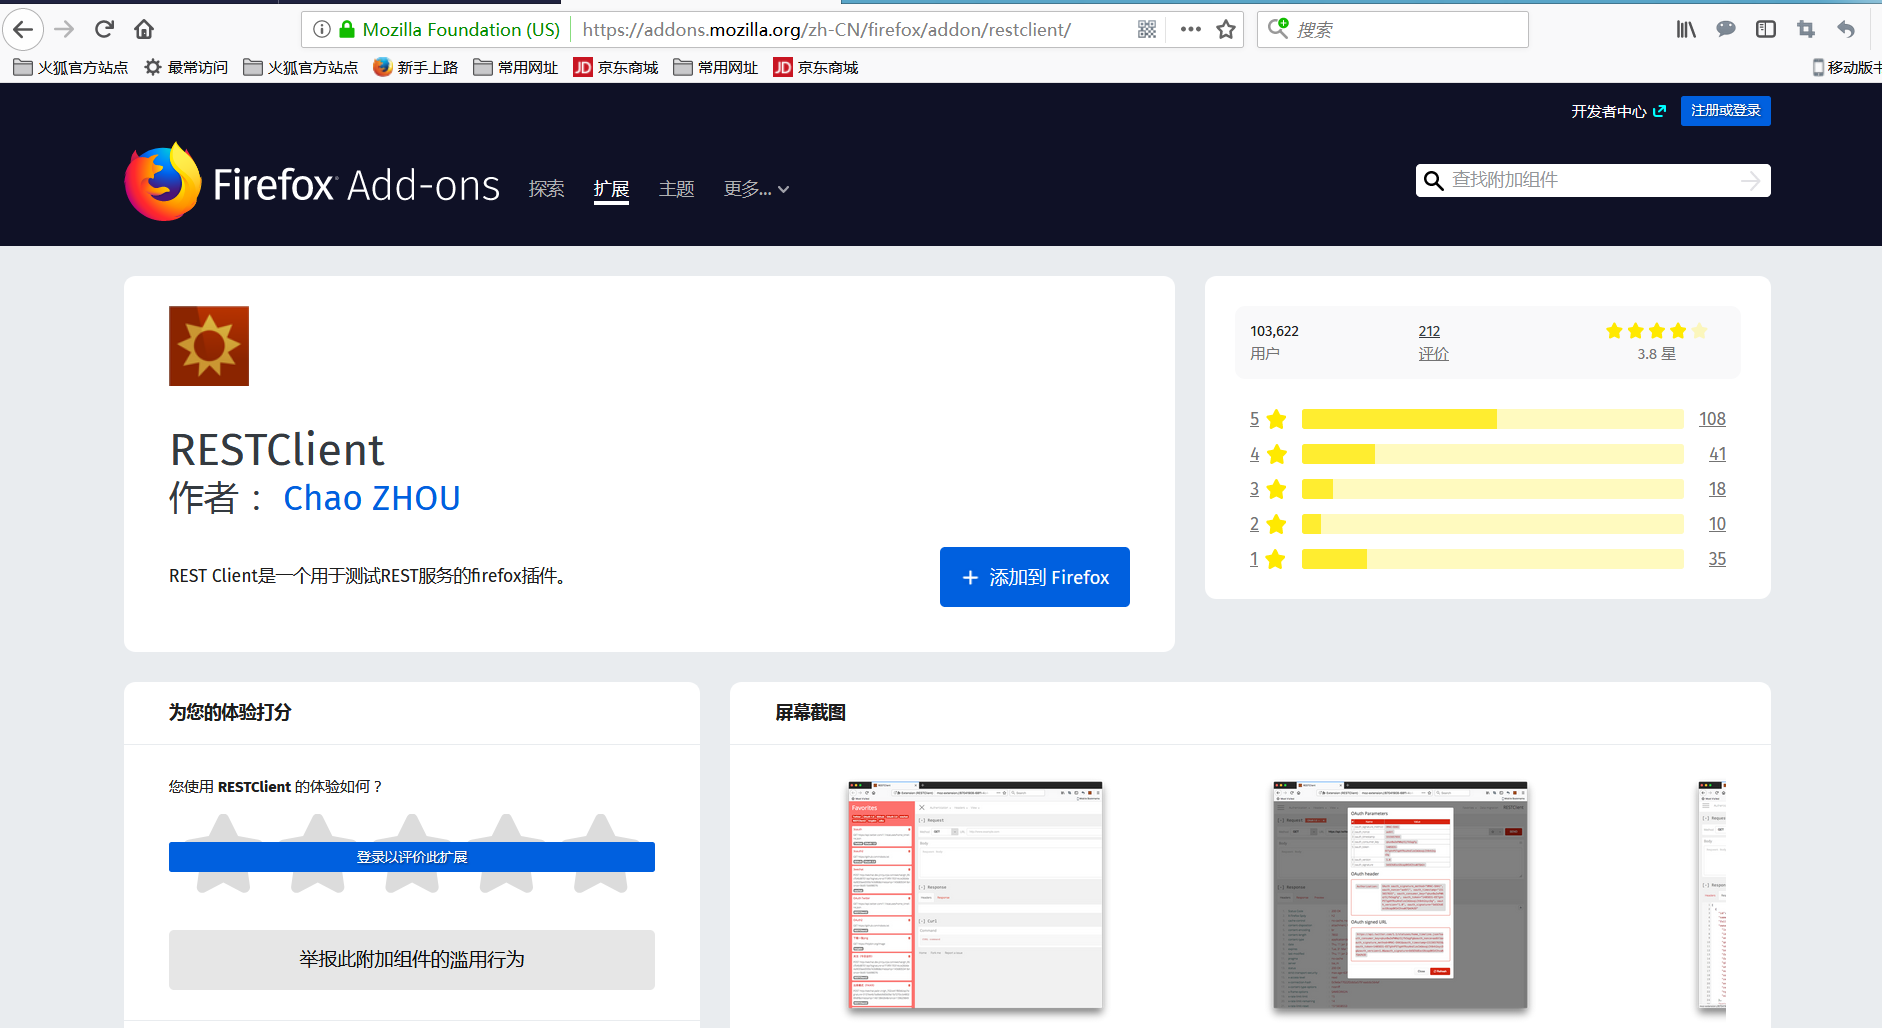Click the browser forward arrow button
The height and width of the screenshot is (1028, 1882).
coord(64,29)
